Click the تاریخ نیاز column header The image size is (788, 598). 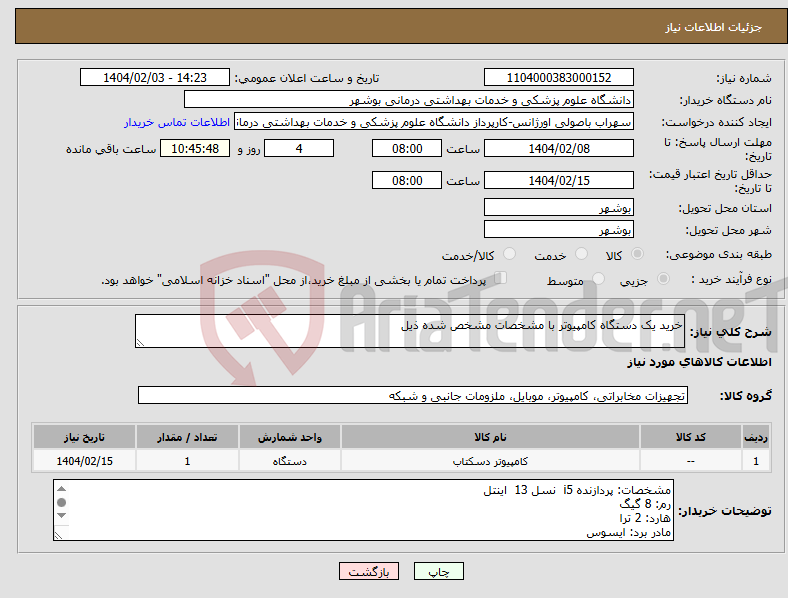pyautogui.click(x=84, y=437)
